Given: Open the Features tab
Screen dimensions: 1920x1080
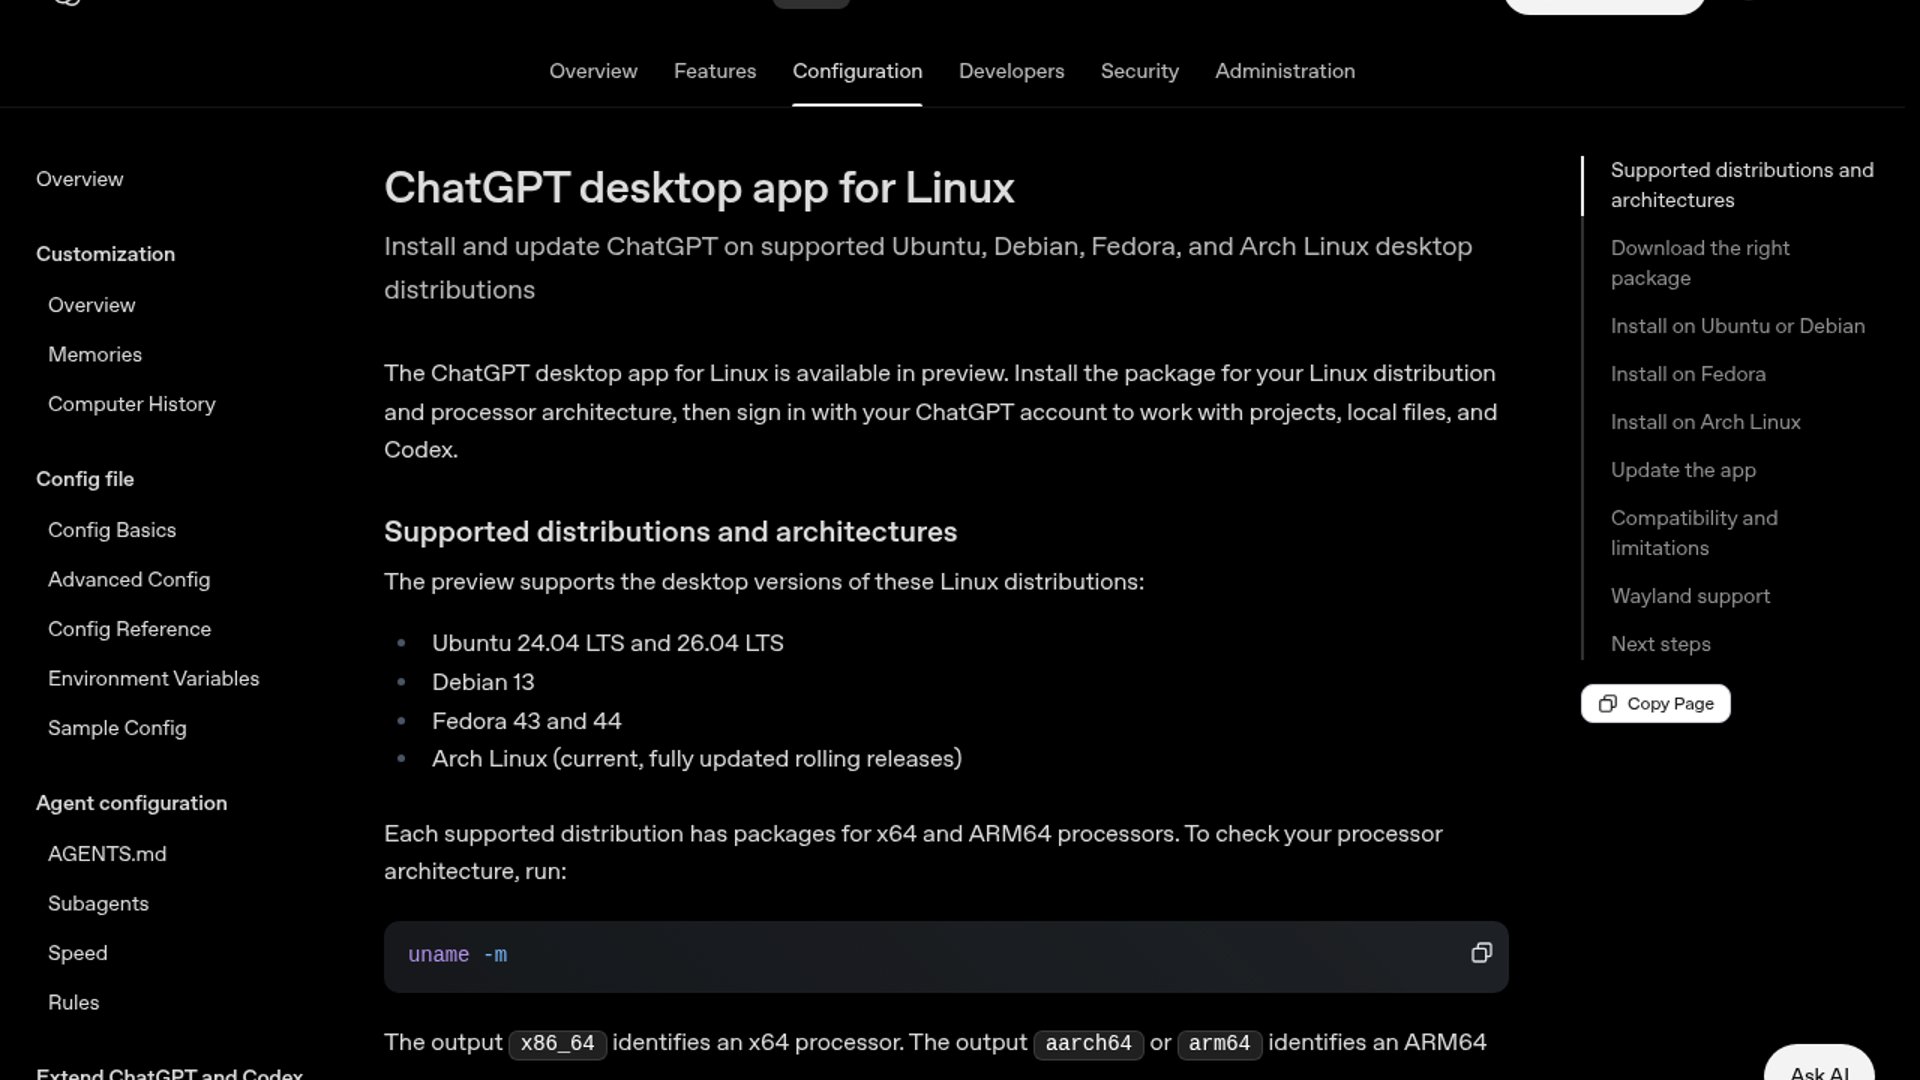Looking at the screenshot, I should click(715, 71).
